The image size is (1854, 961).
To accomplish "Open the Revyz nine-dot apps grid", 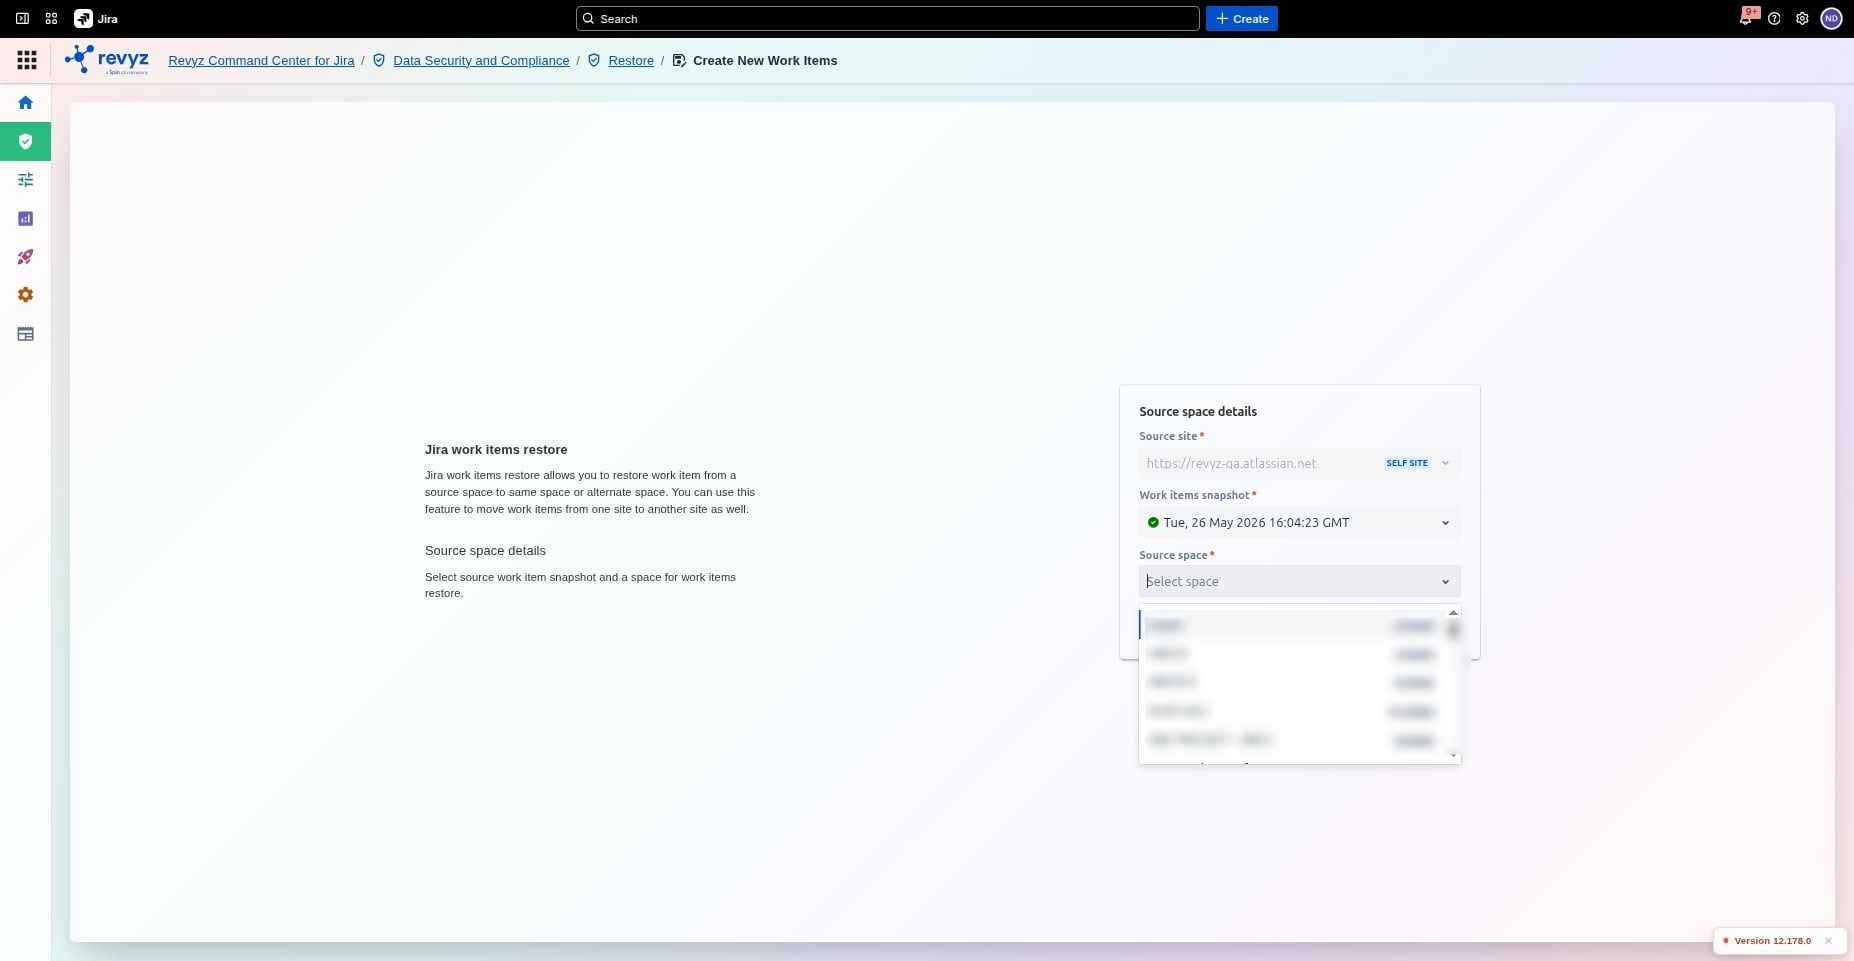I will click(27, 61).
